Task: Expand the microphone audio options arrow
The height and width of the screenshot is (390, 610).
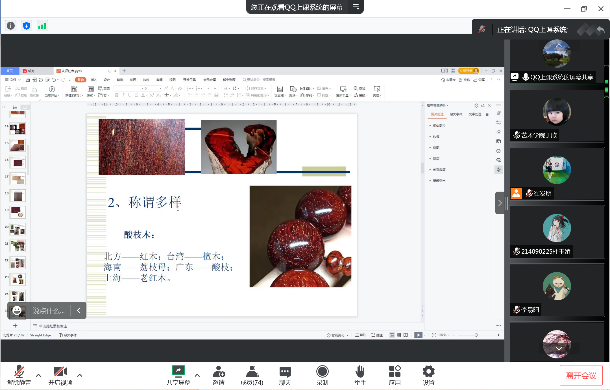Action: [x=39, y=376]
